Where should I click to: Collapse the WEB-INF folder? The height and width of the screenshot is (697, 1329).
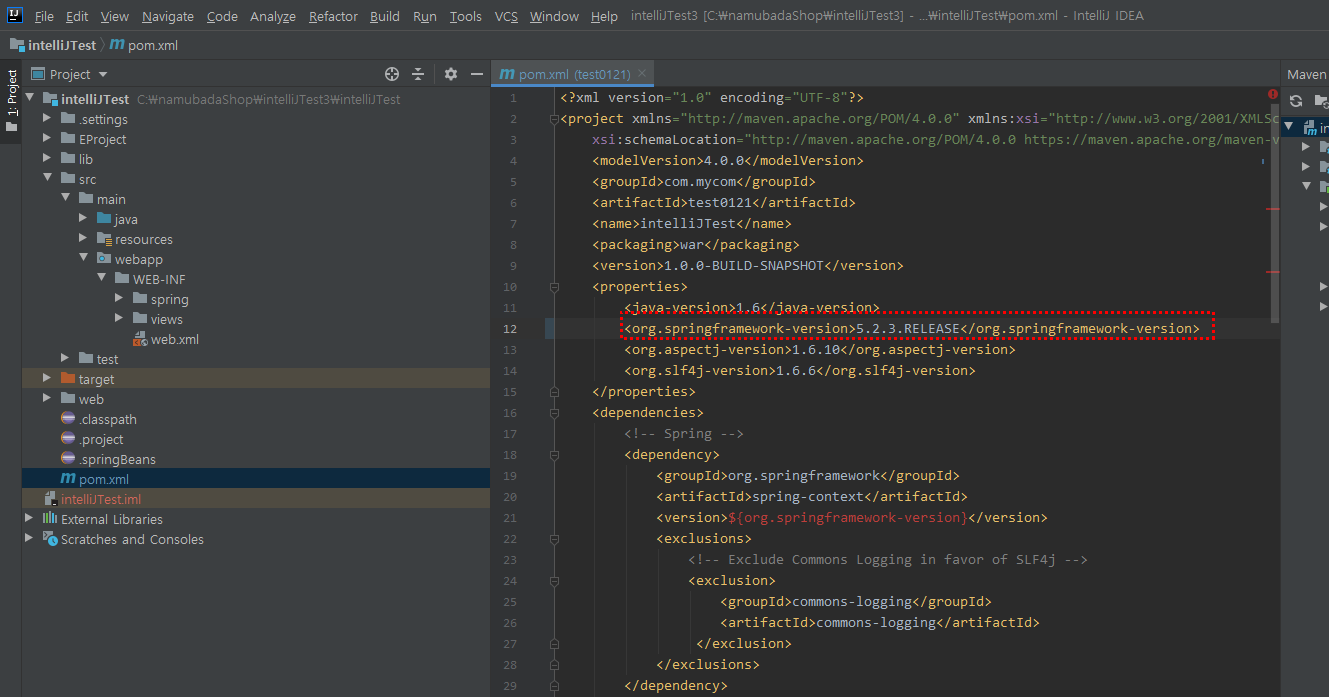(101, 279)
